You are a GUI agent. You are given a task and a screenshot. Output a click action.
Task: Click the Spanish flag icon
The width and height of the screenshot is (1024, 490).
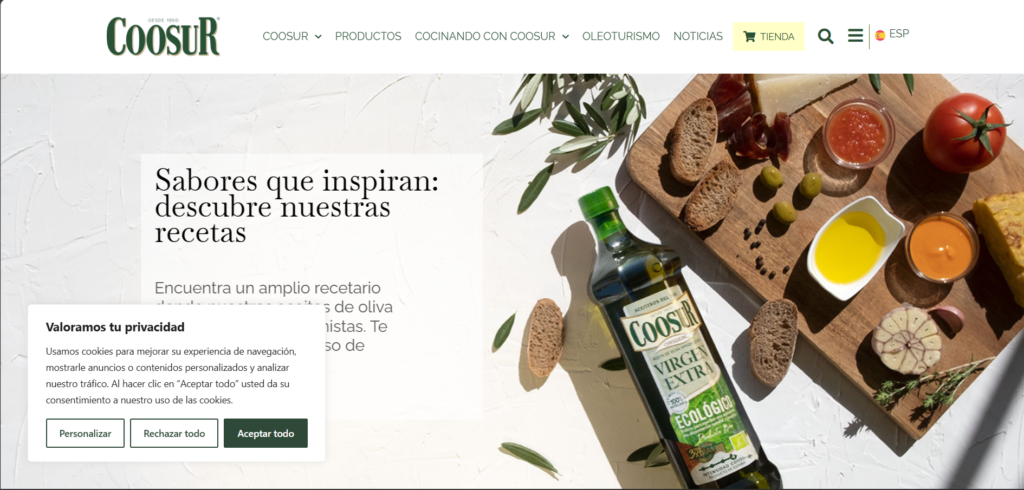(880, 35)
